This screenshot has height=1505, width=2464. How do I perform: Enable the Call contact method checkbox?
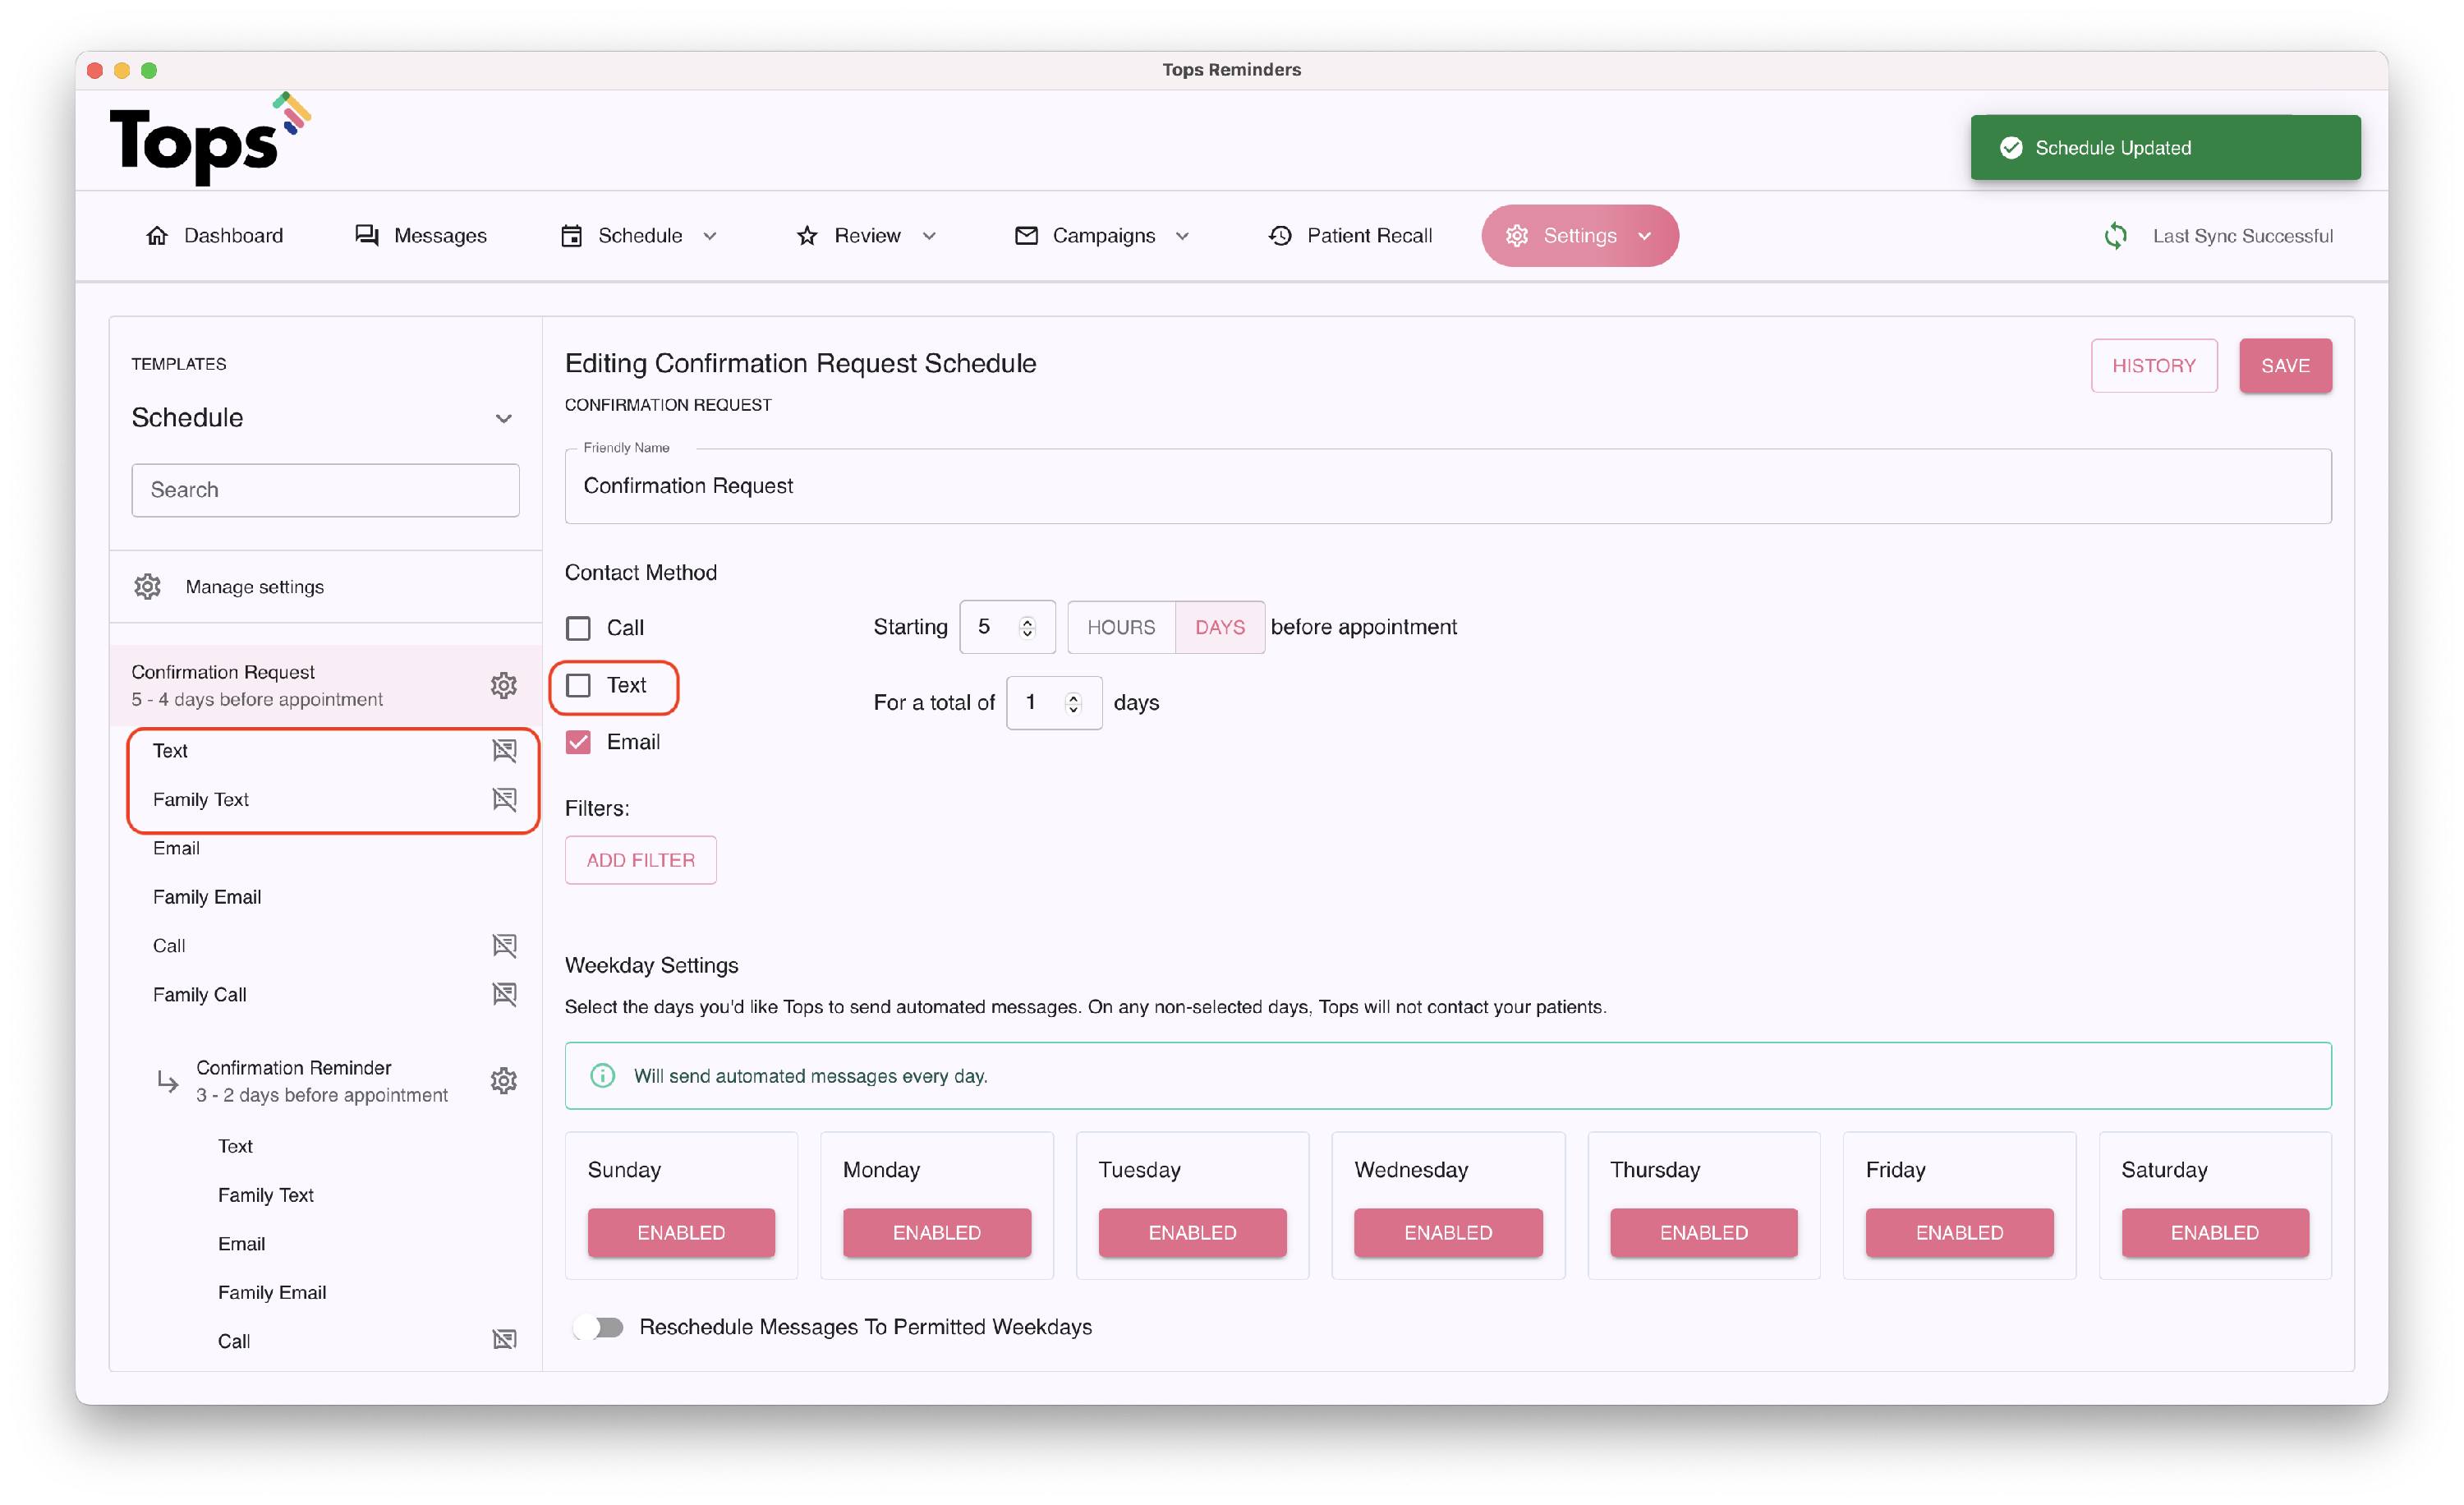tap(578, 628)
